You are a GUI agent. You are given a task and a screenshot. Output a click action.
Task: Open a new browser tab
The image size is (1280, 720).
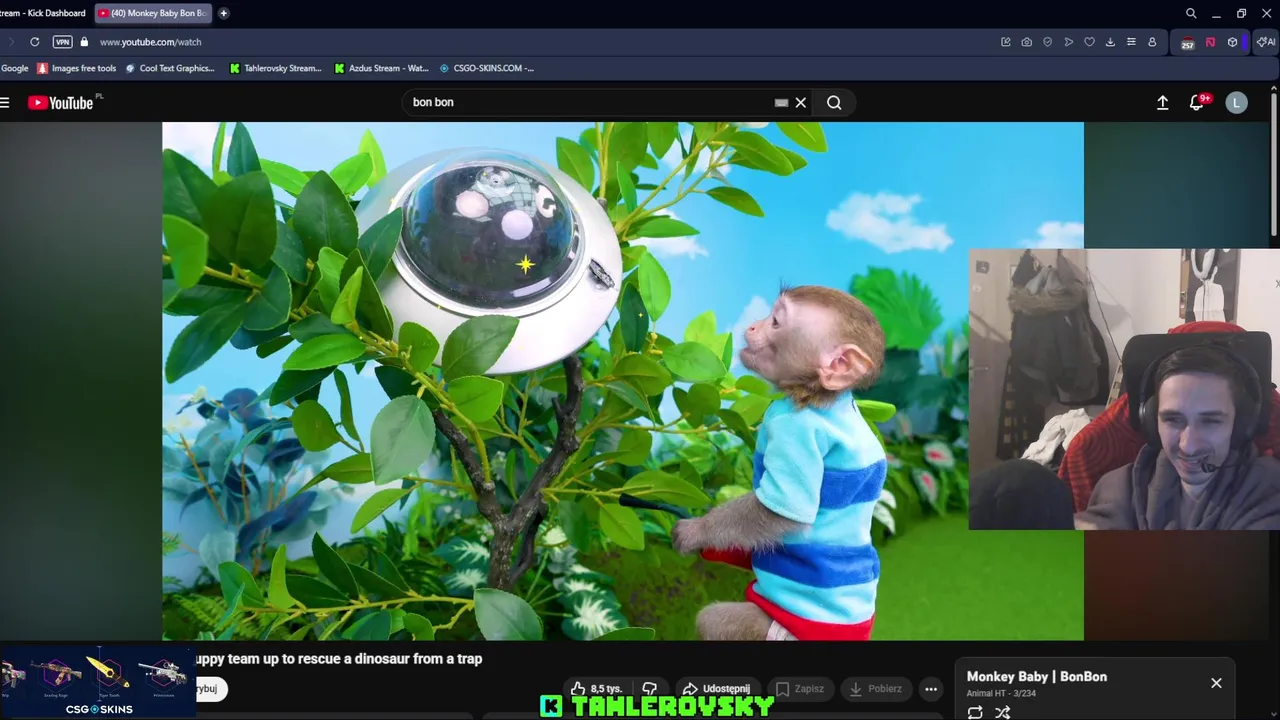tap(223, 13)
